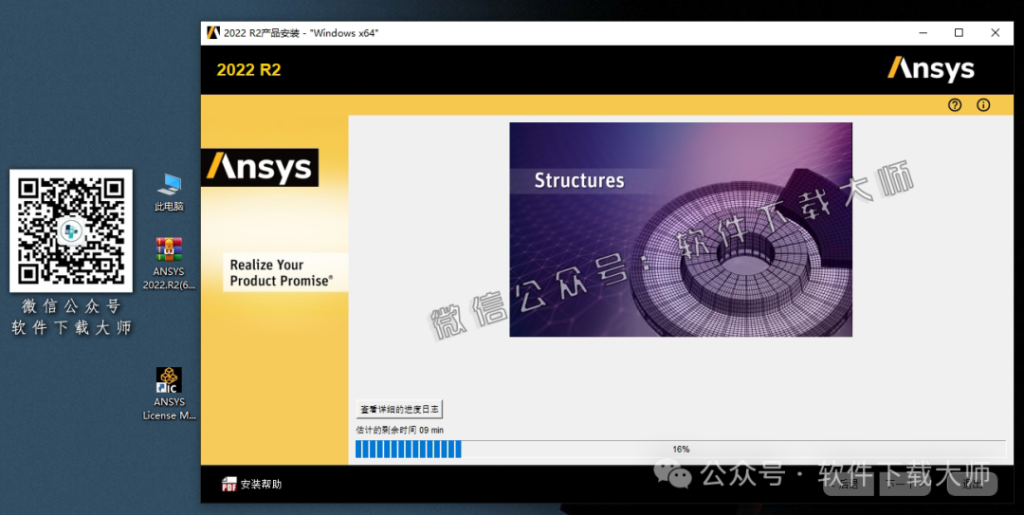Minimize the installer window
This screenshot has height=515, width=1024.
pyautogui.click(x=923, y=33)
